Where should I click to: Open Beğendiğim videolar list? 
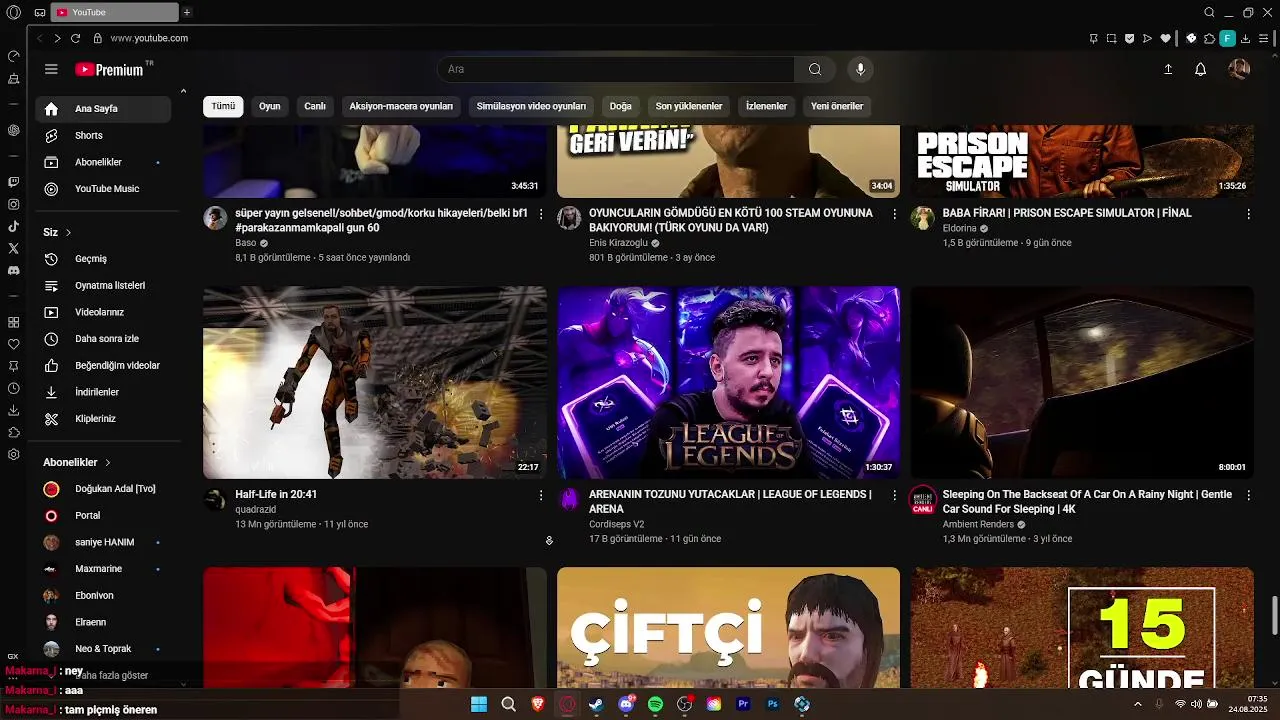coord(103,366)
